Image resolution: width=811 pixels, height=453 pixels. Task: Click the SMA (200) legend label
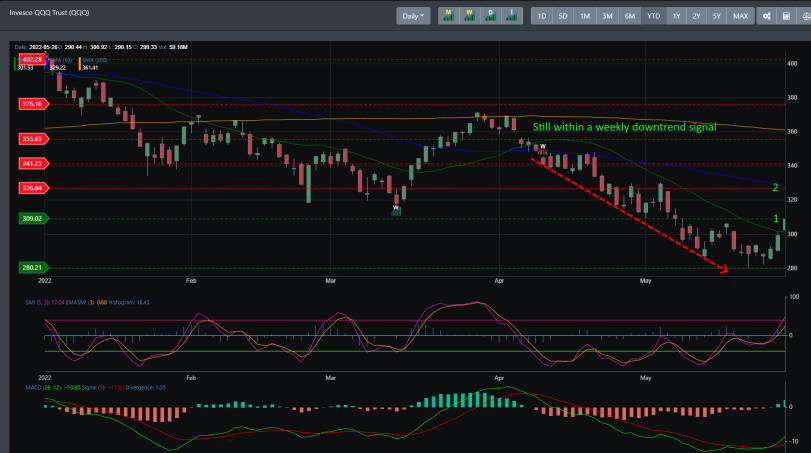point(95,60)
